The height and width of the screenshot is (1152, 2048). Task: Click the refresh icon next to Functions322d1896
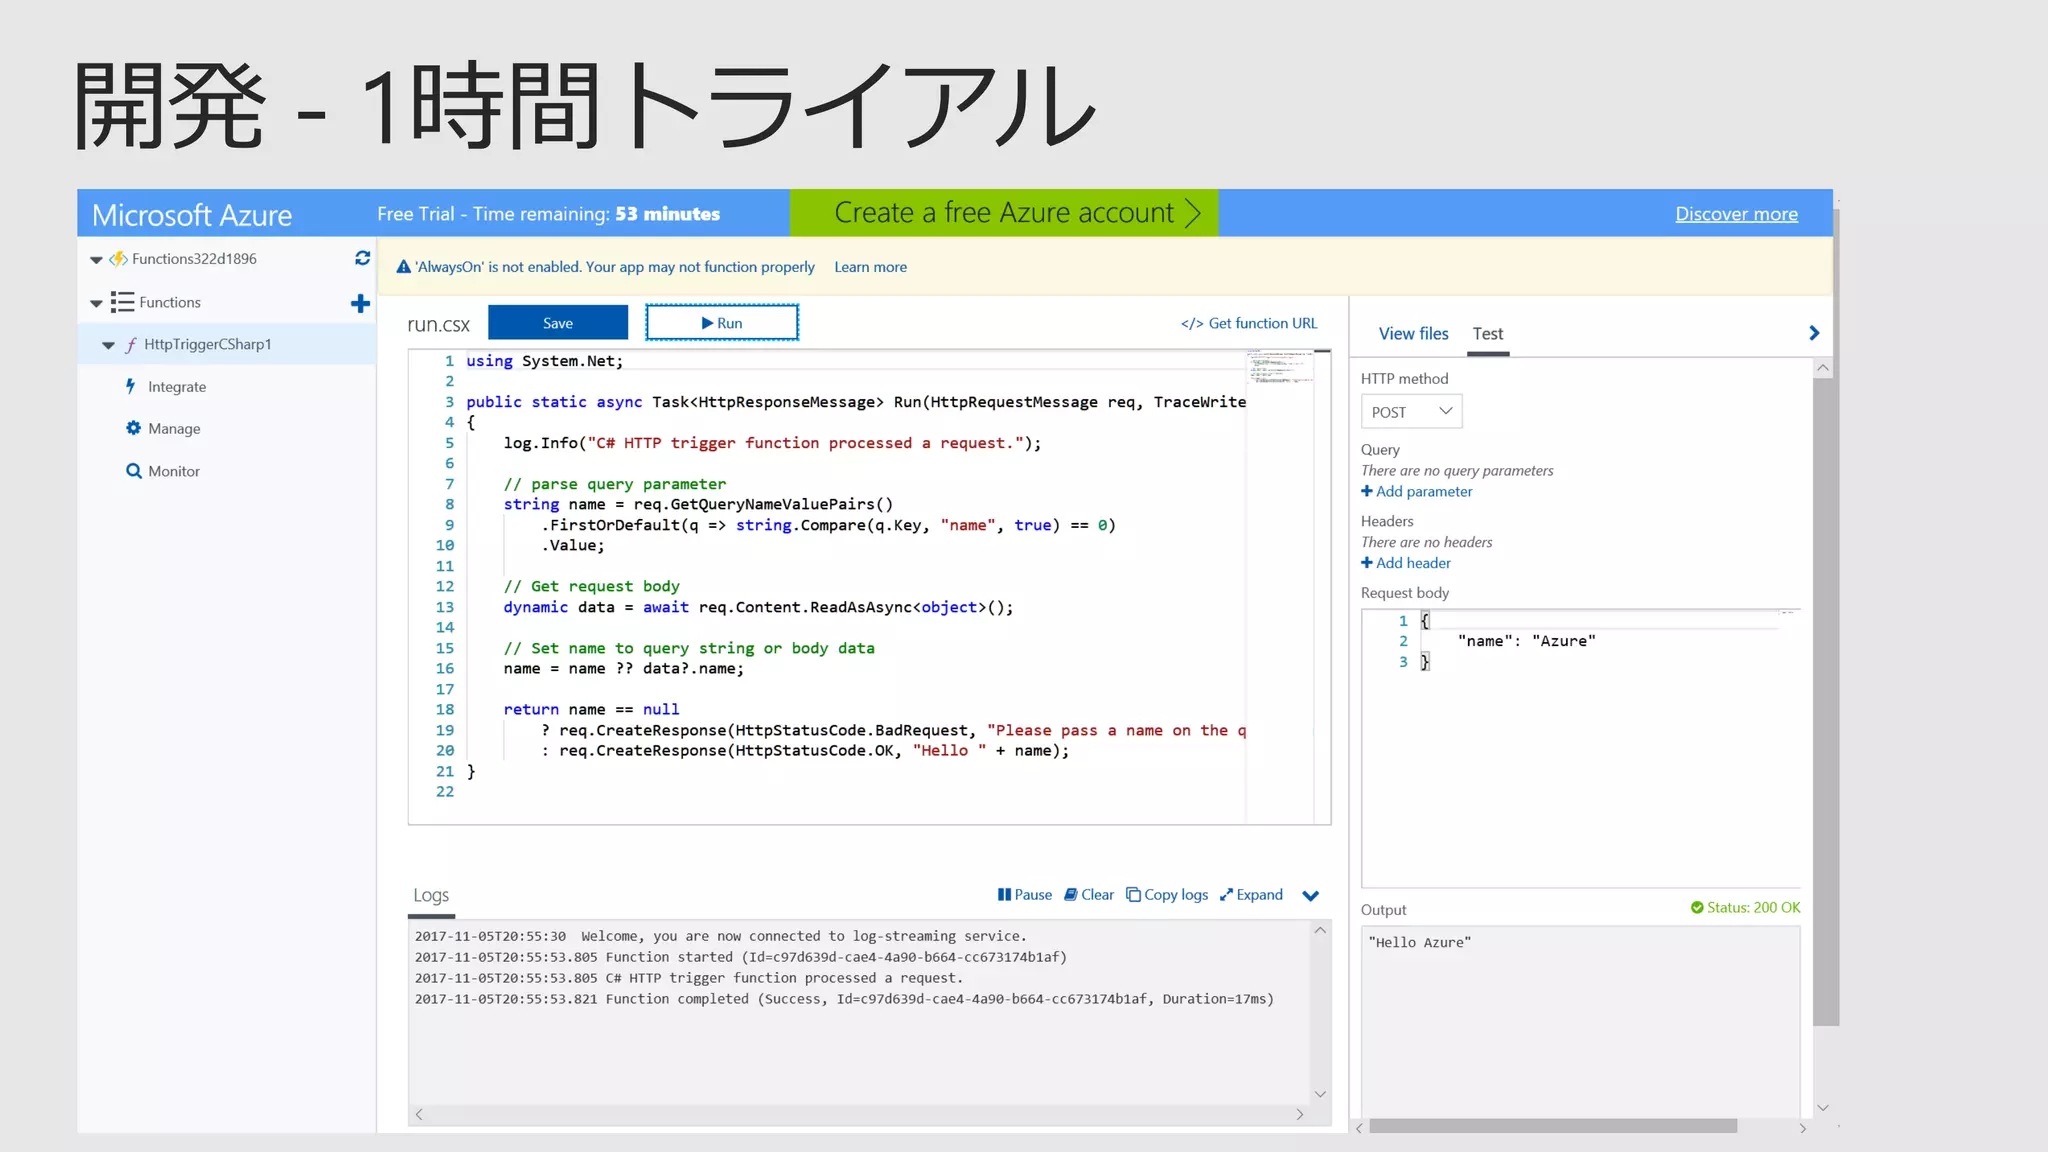click(362, 258)
